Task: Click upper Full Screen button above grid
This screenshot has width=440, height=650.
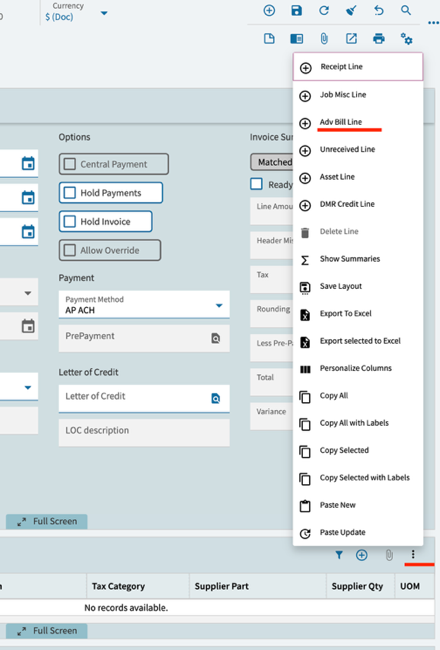Action: (x=46, y=521)
